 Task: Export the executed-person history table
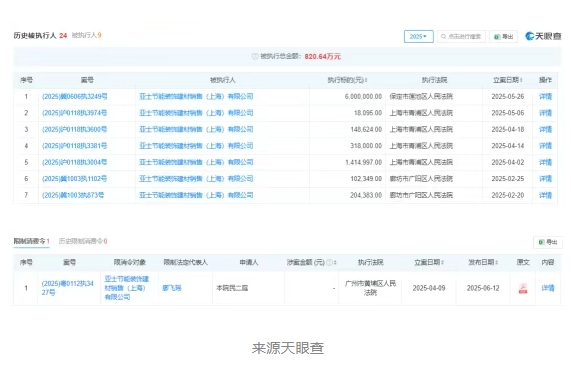(x=504, y=36)
